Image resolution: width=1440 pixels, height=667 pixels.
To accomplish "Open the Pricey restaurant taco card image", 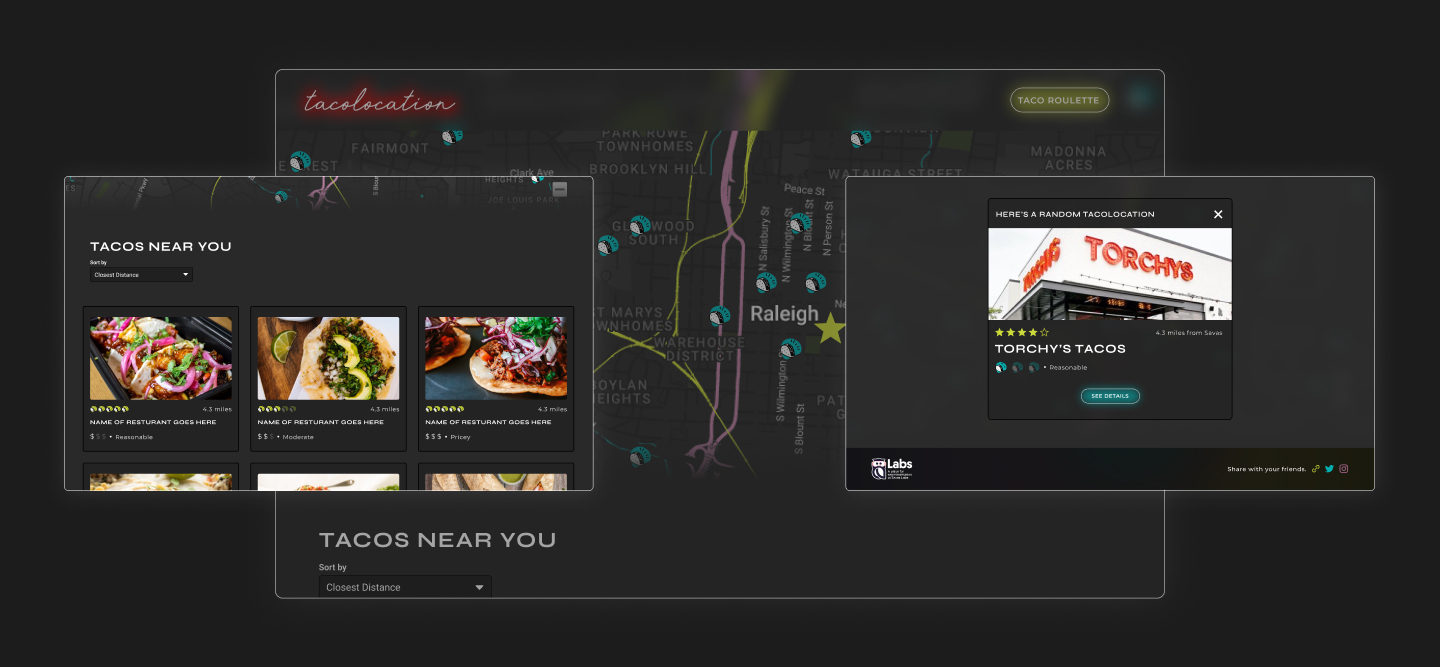I will pos(496,358).
